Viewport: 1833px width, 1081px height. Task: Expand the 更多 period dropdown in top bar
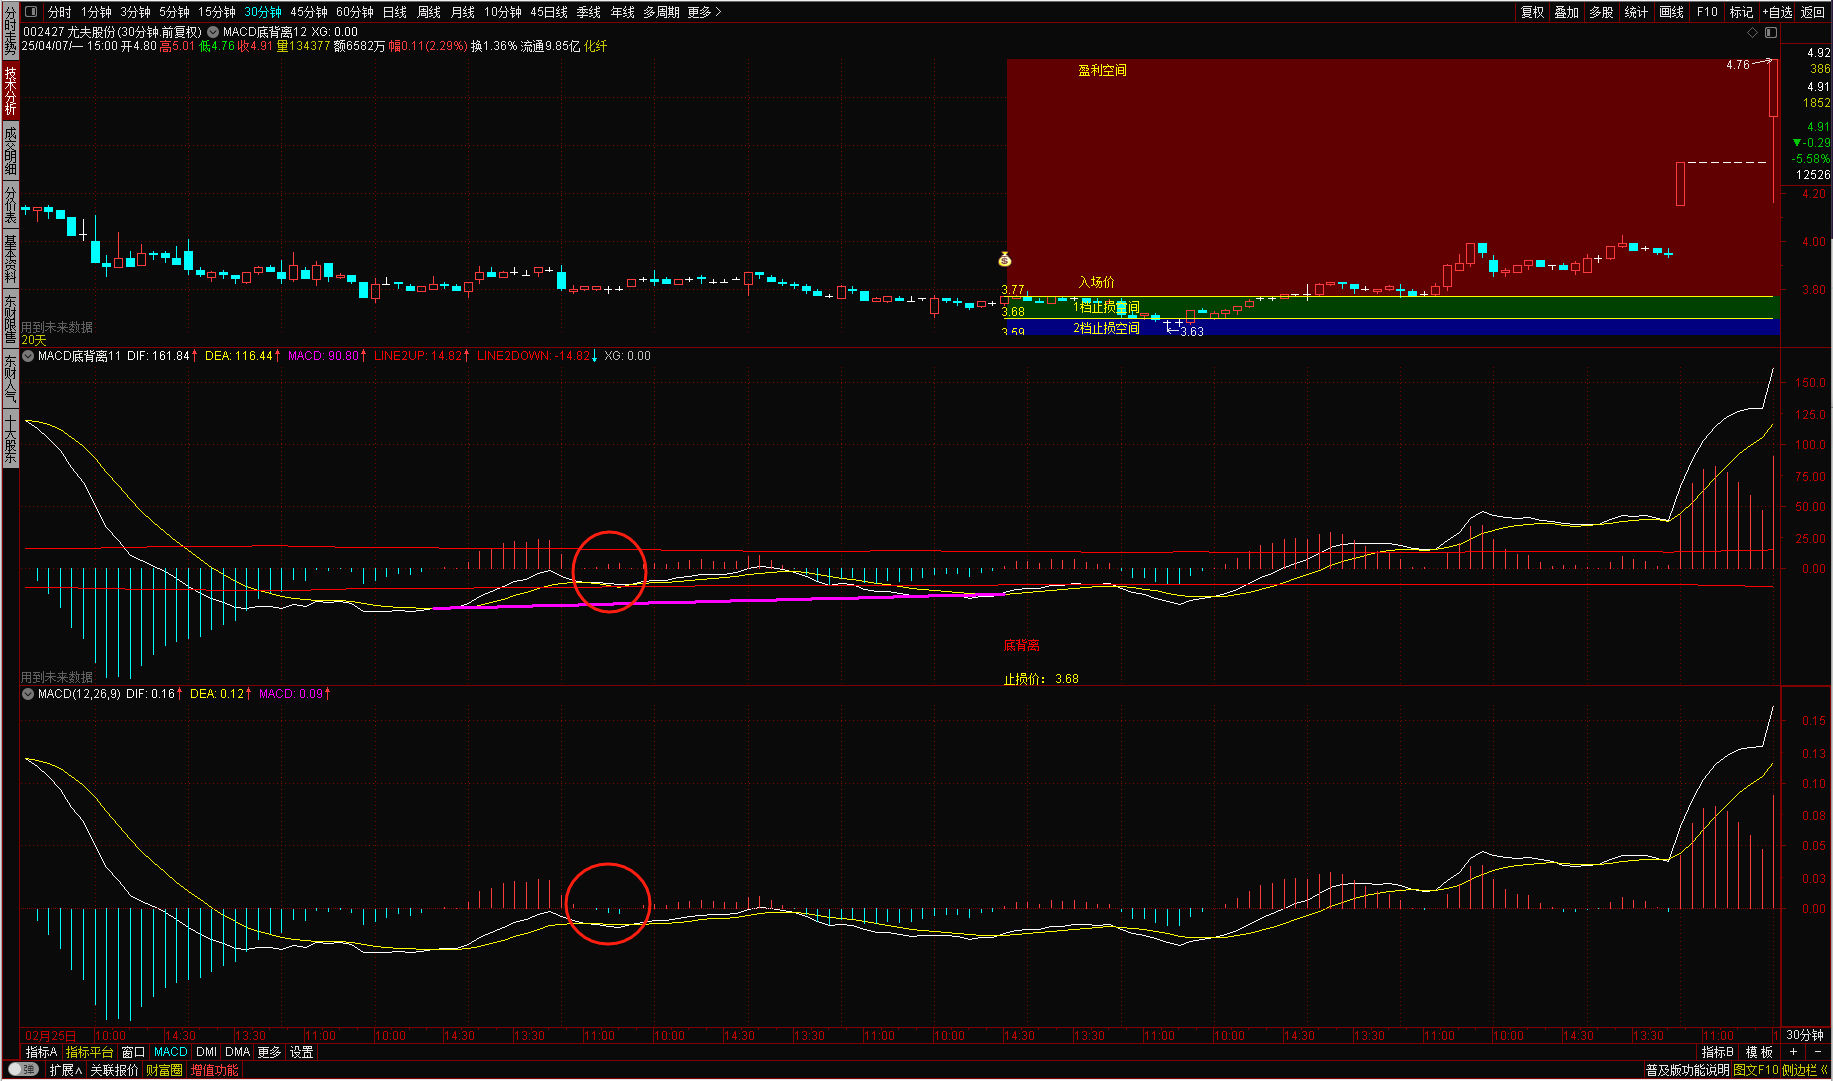click(x=704, y=12)
